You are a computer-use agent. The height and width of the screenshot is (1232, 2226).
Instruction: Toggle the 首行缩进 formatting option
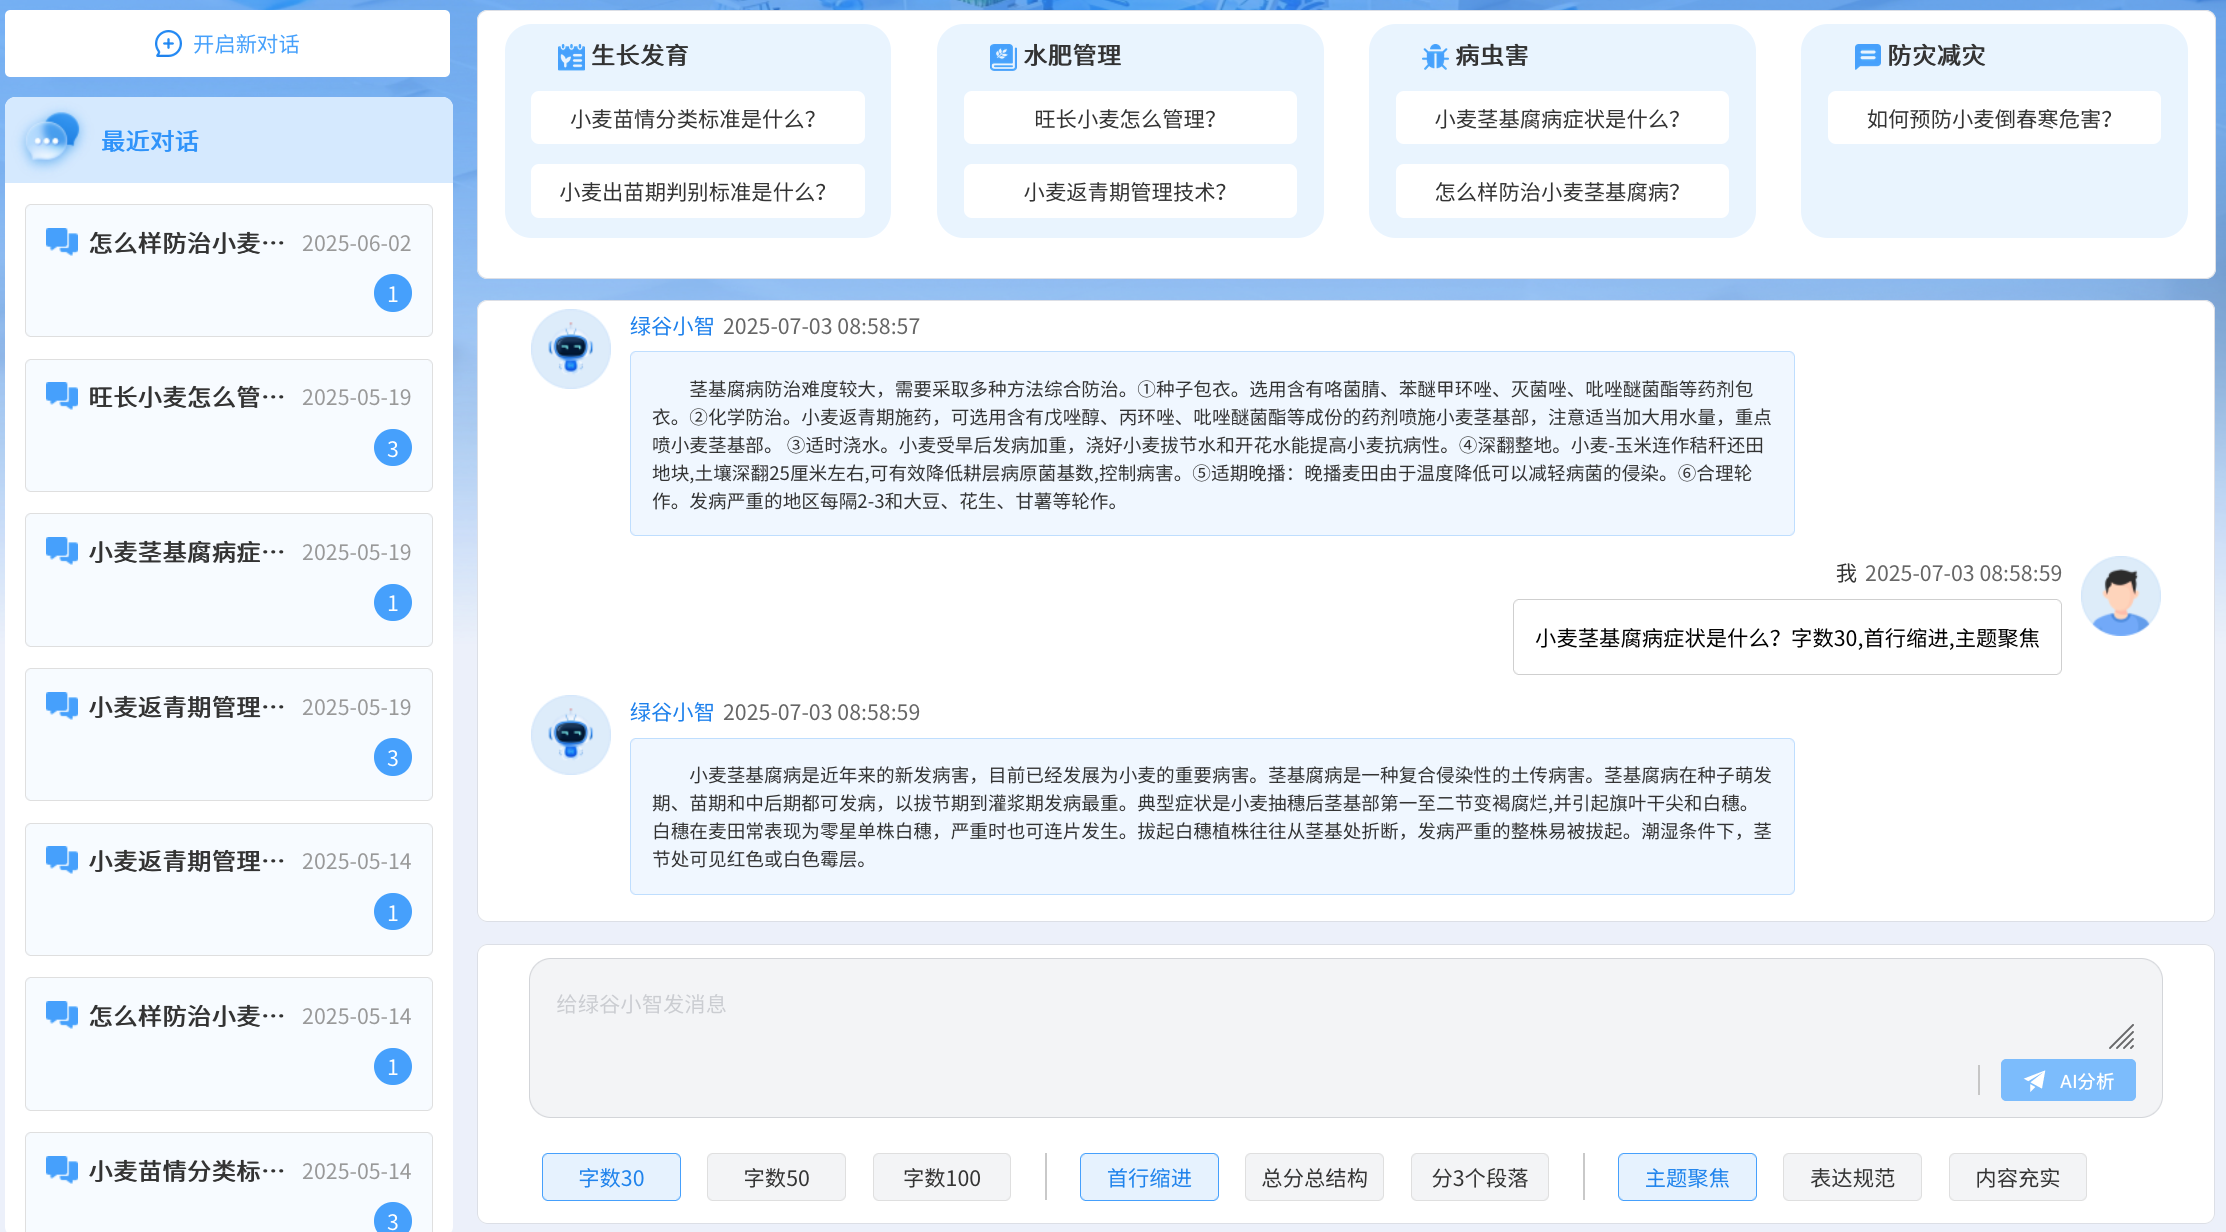tap(1149, 1177)
